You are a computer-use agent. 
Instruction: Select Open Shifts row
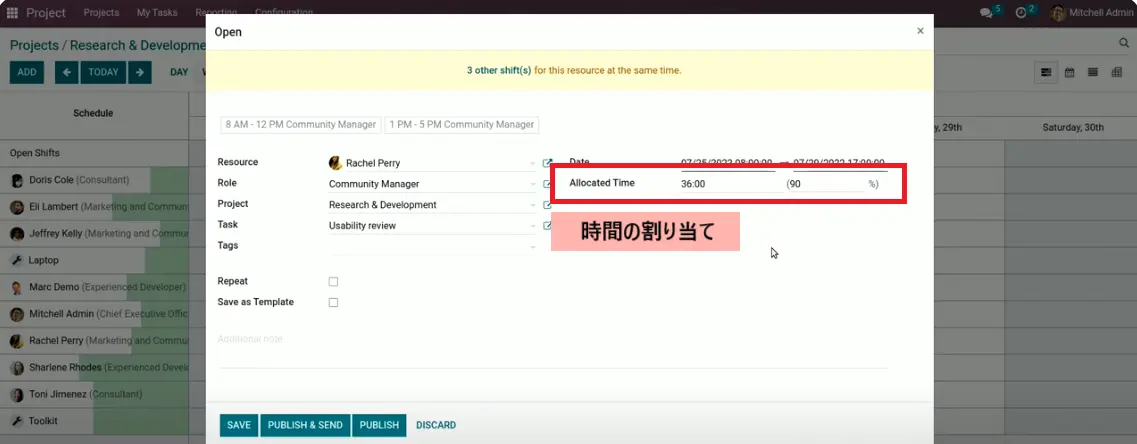(x=94, y=153)
